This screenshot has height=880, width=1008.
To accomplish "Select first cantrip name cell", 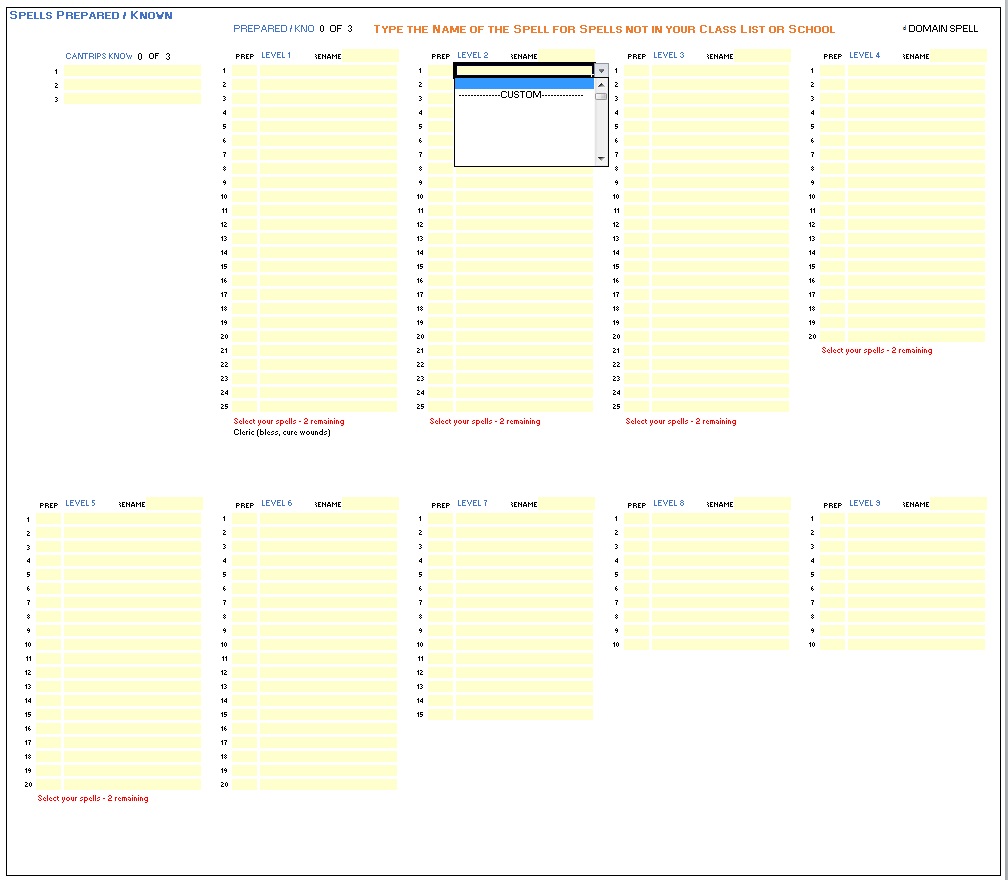I will click(132, 71).
